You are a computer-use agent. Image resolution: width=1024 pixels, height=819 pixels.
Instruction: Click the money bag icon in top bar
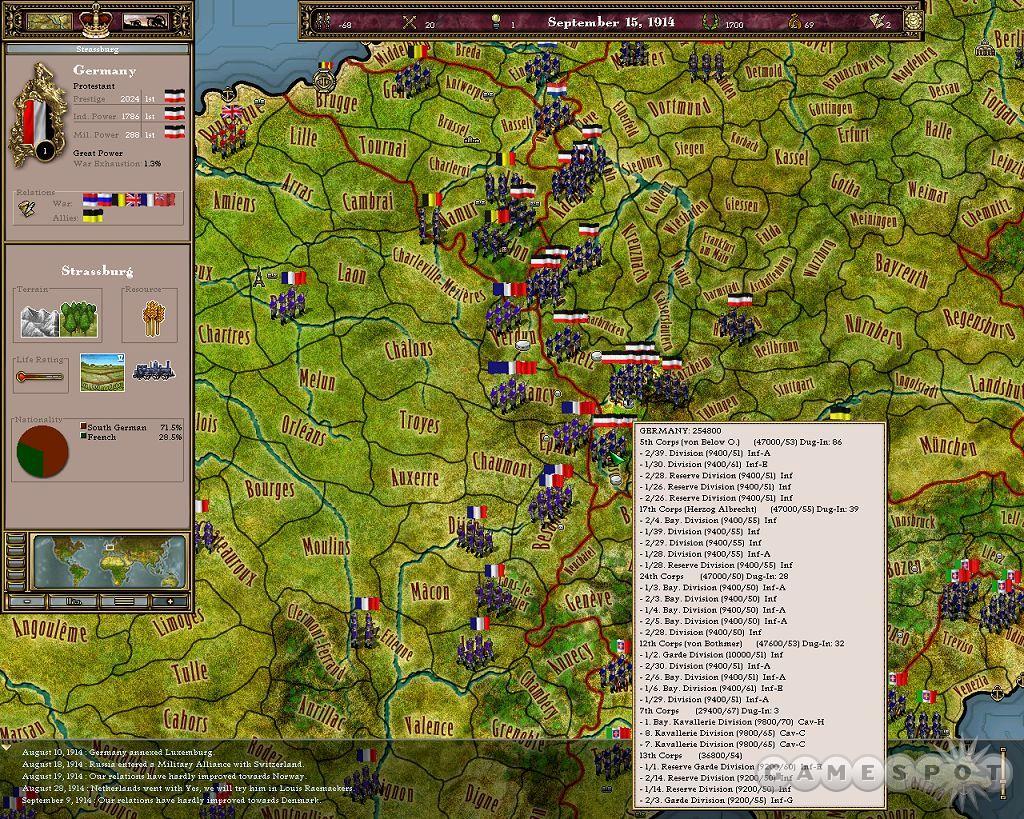(x=794, y=22)
